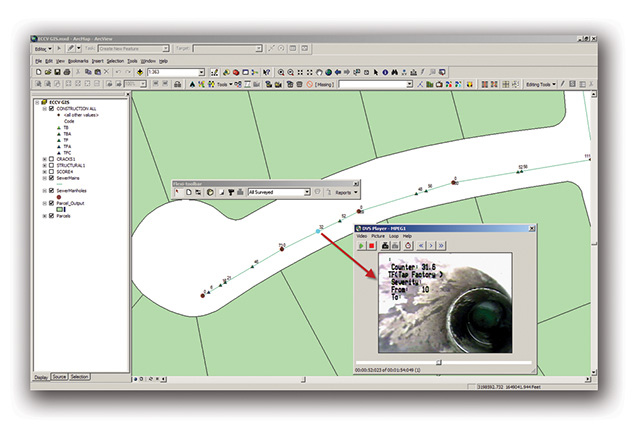Click the Editor dropdown button
This screenshot has height=428, width=640.
pos(42,48)
